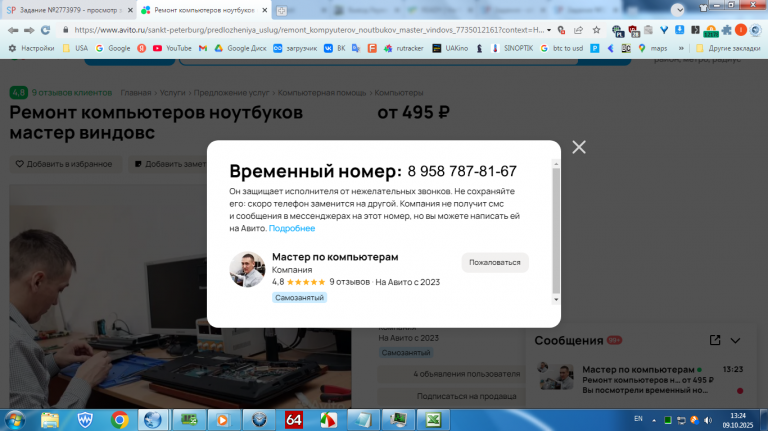Open the Excel taskbar icon
Image resolution: width=768 pixels, height=431 pixels.
pos(433,420)
